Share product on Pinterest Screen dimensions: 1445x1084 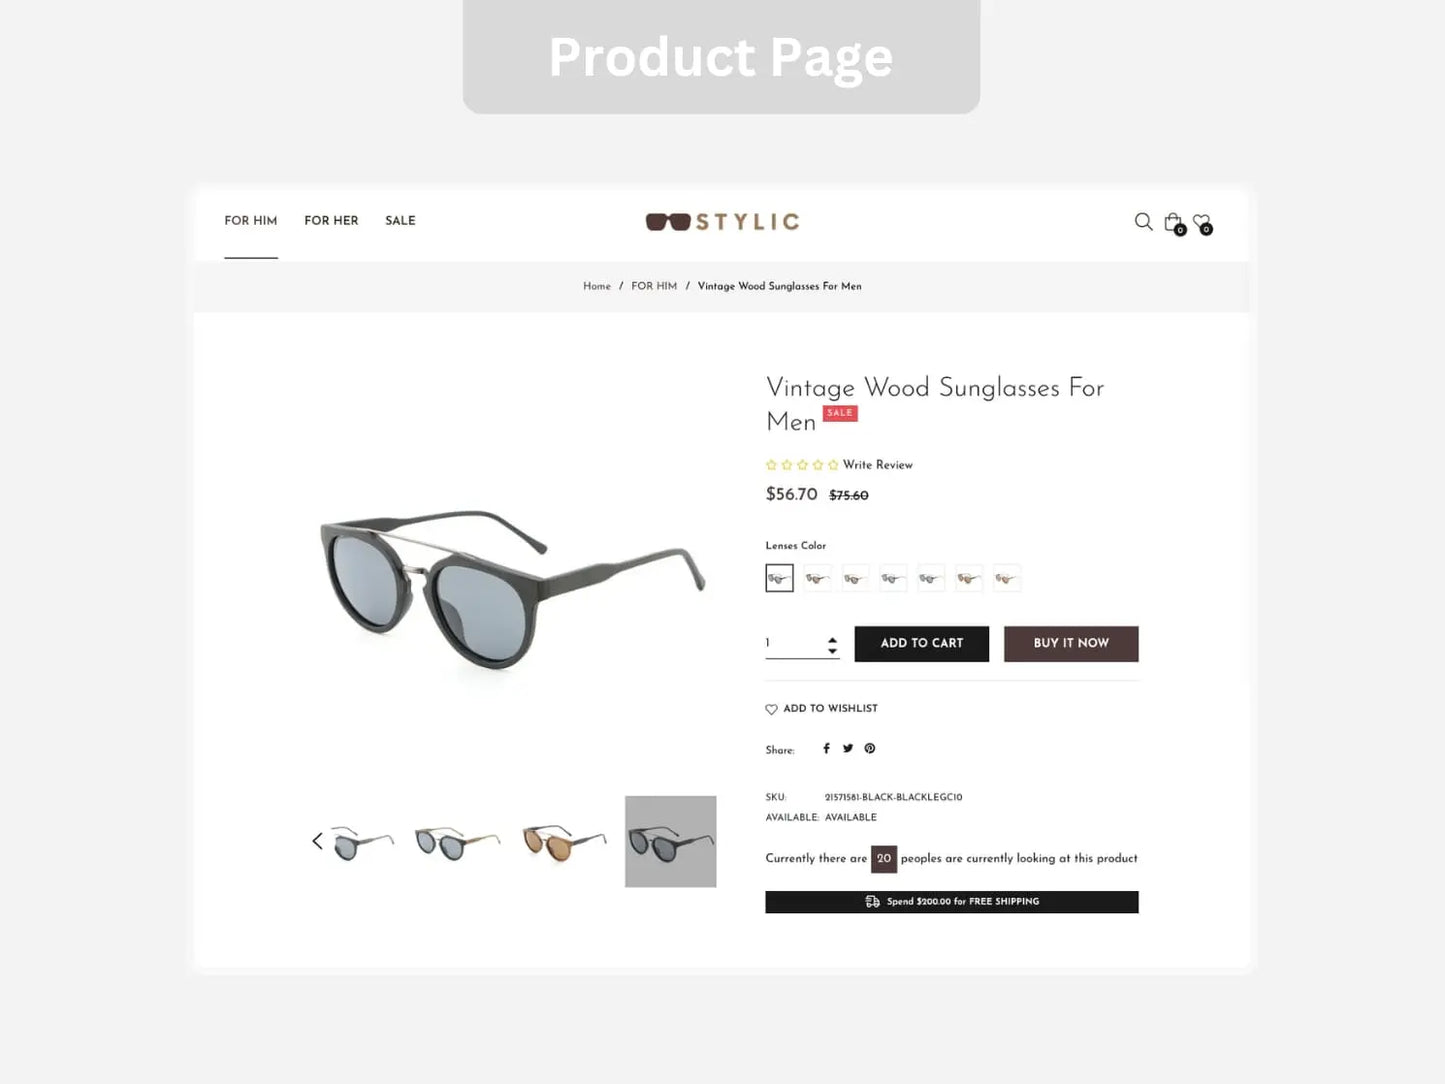click(870, 748)
